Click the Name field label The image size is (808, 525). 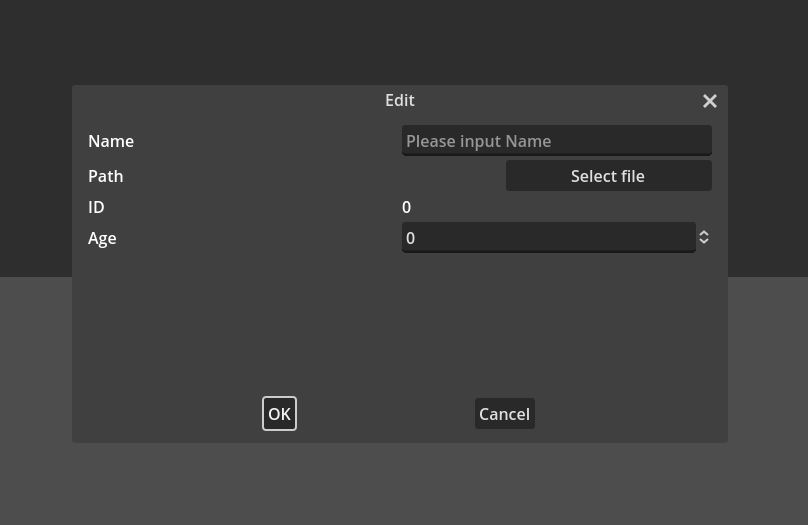pos(111,142)
